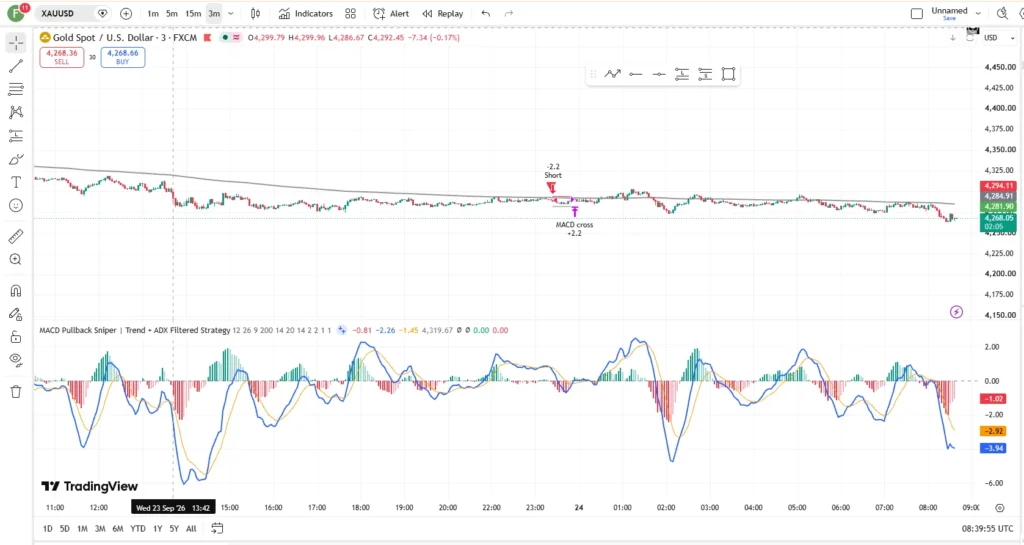Open the forecasting and measurement tools
The image size is (1024, 545).
click(x=16, y=136)
